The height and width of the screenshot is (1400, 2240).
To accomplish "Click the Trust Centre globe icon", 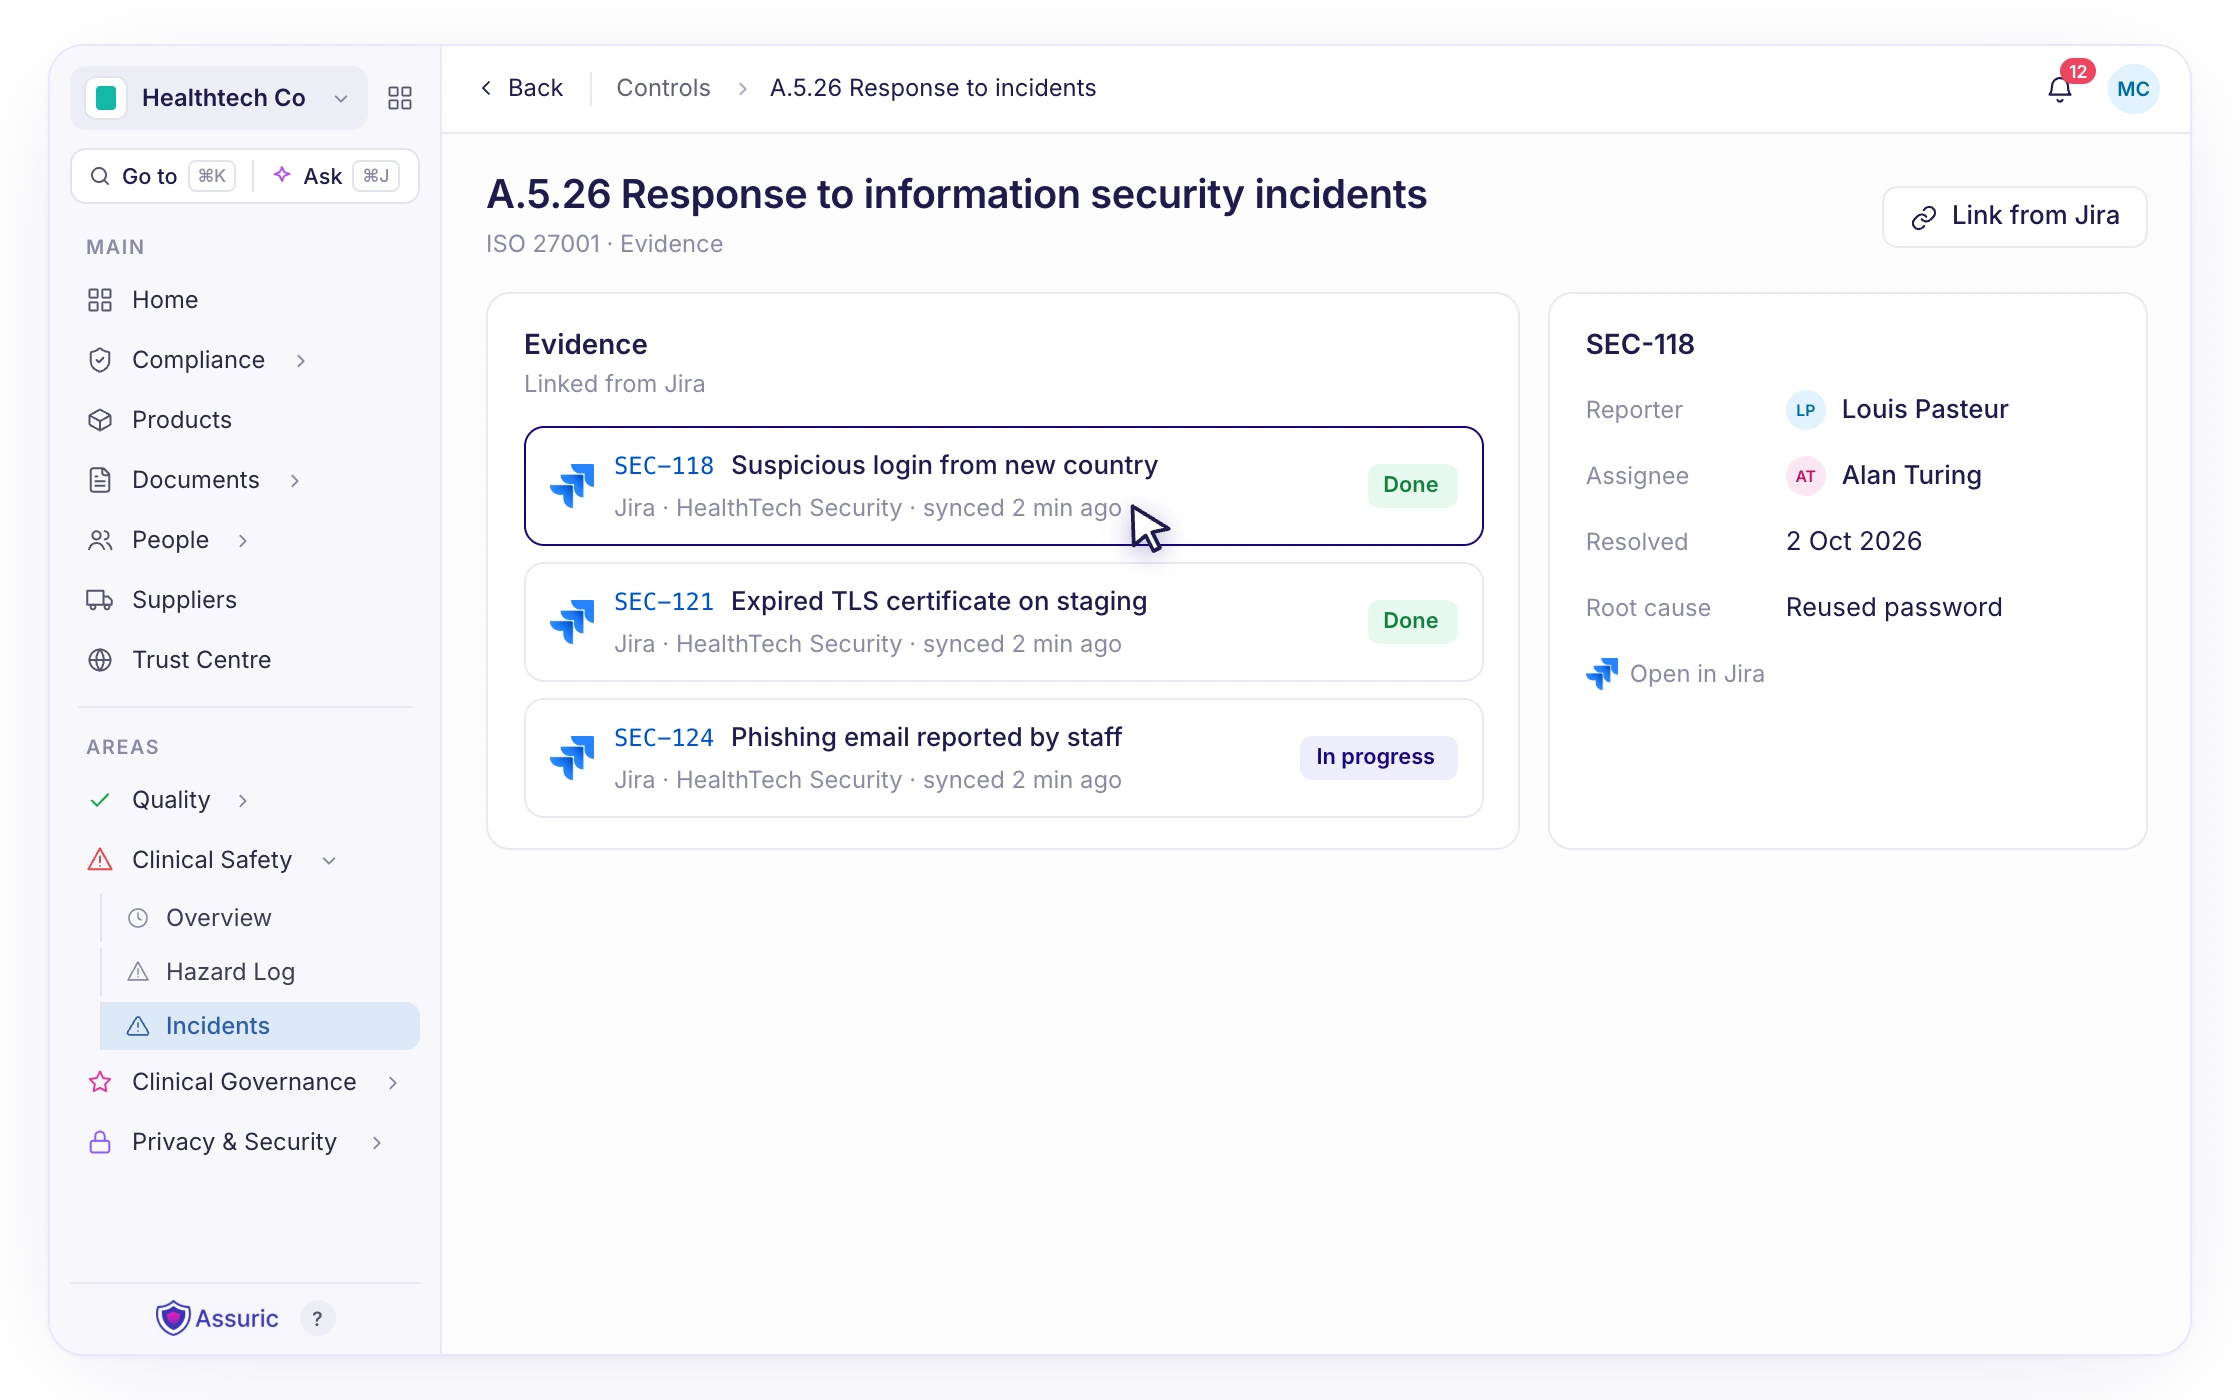I will pos(100,660).
